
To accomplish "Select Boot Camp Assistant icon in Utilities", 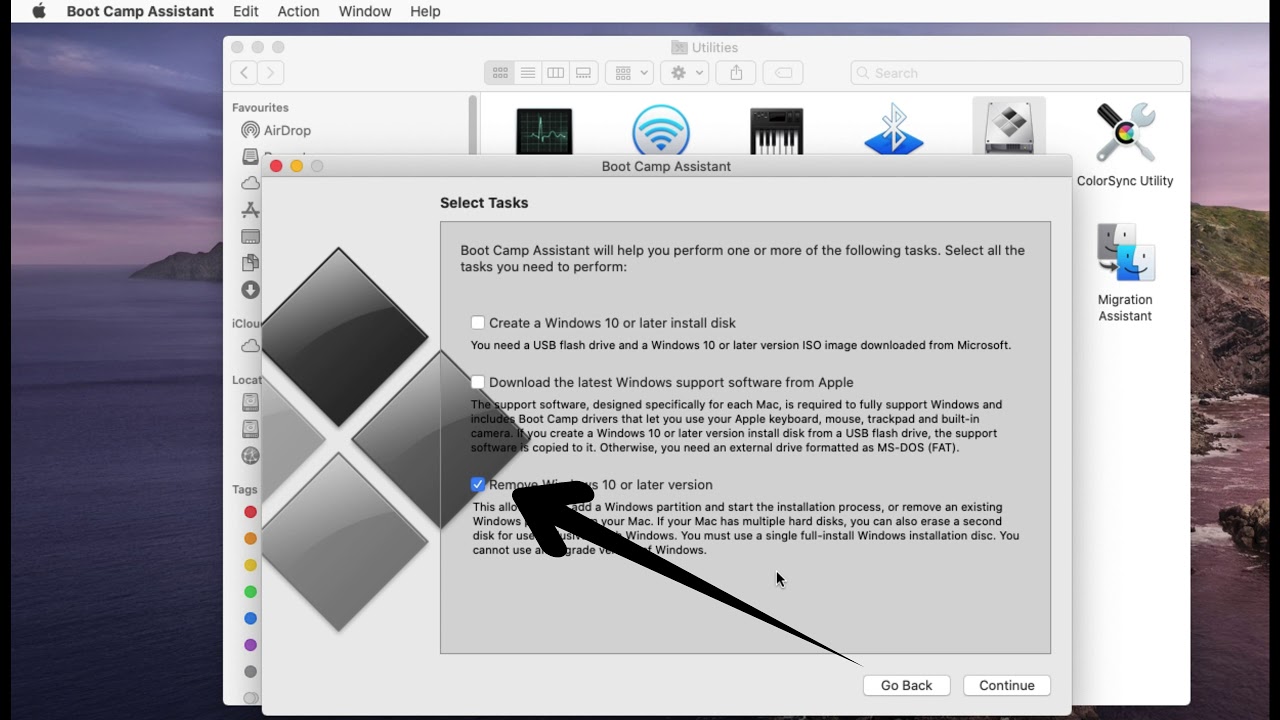I will pos(1009,129).
